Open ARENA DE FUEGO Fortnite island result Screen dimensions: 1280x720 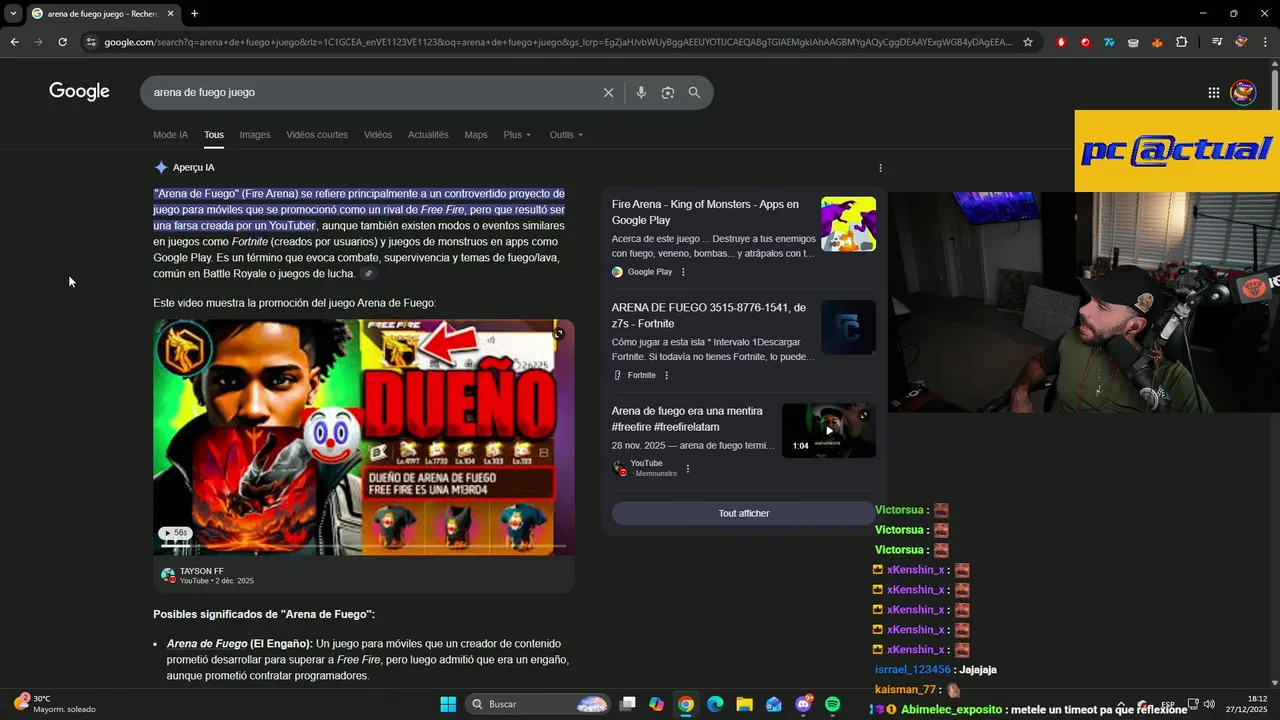tap(709, 315)
